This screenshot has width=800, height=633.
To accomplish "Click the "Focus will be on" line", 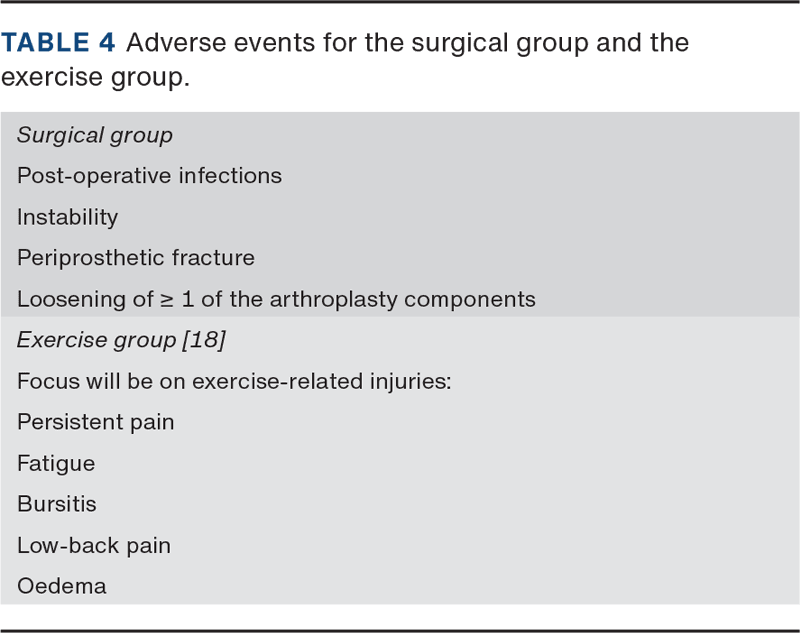I will point(93,381).
